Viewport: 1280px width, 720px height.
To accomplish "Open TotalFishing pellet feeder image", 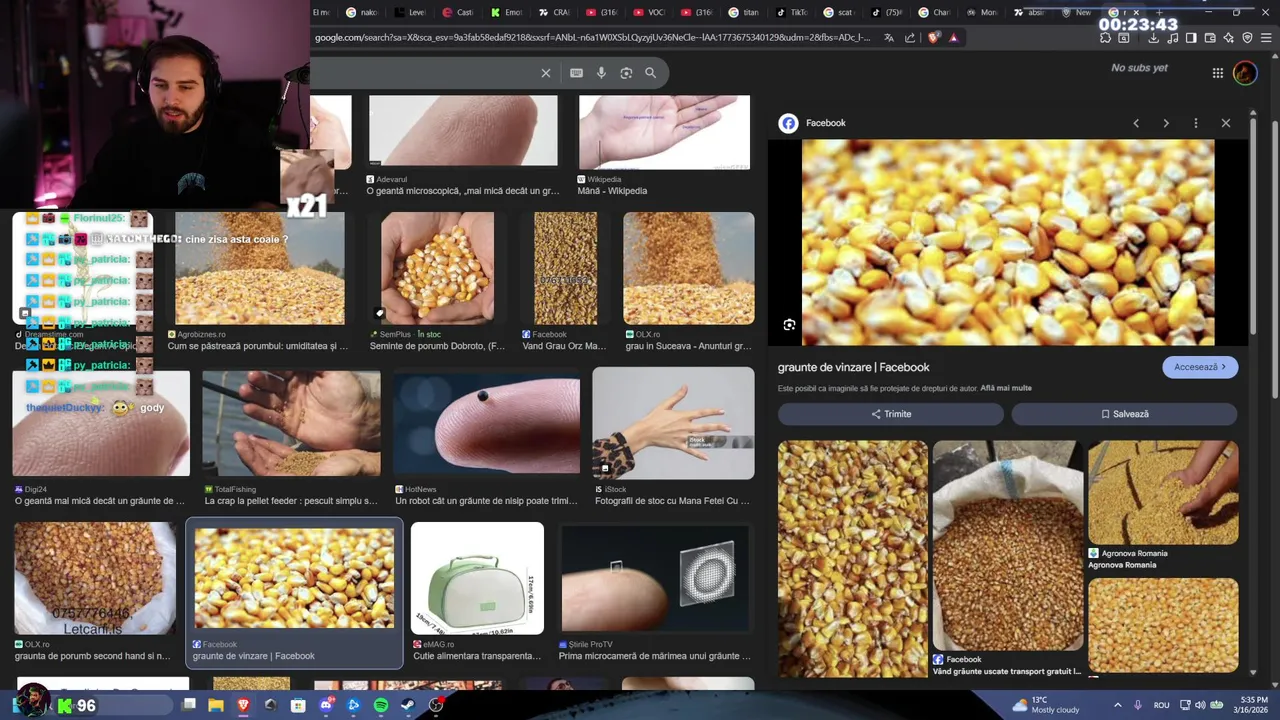I will [x=291, y=424].
